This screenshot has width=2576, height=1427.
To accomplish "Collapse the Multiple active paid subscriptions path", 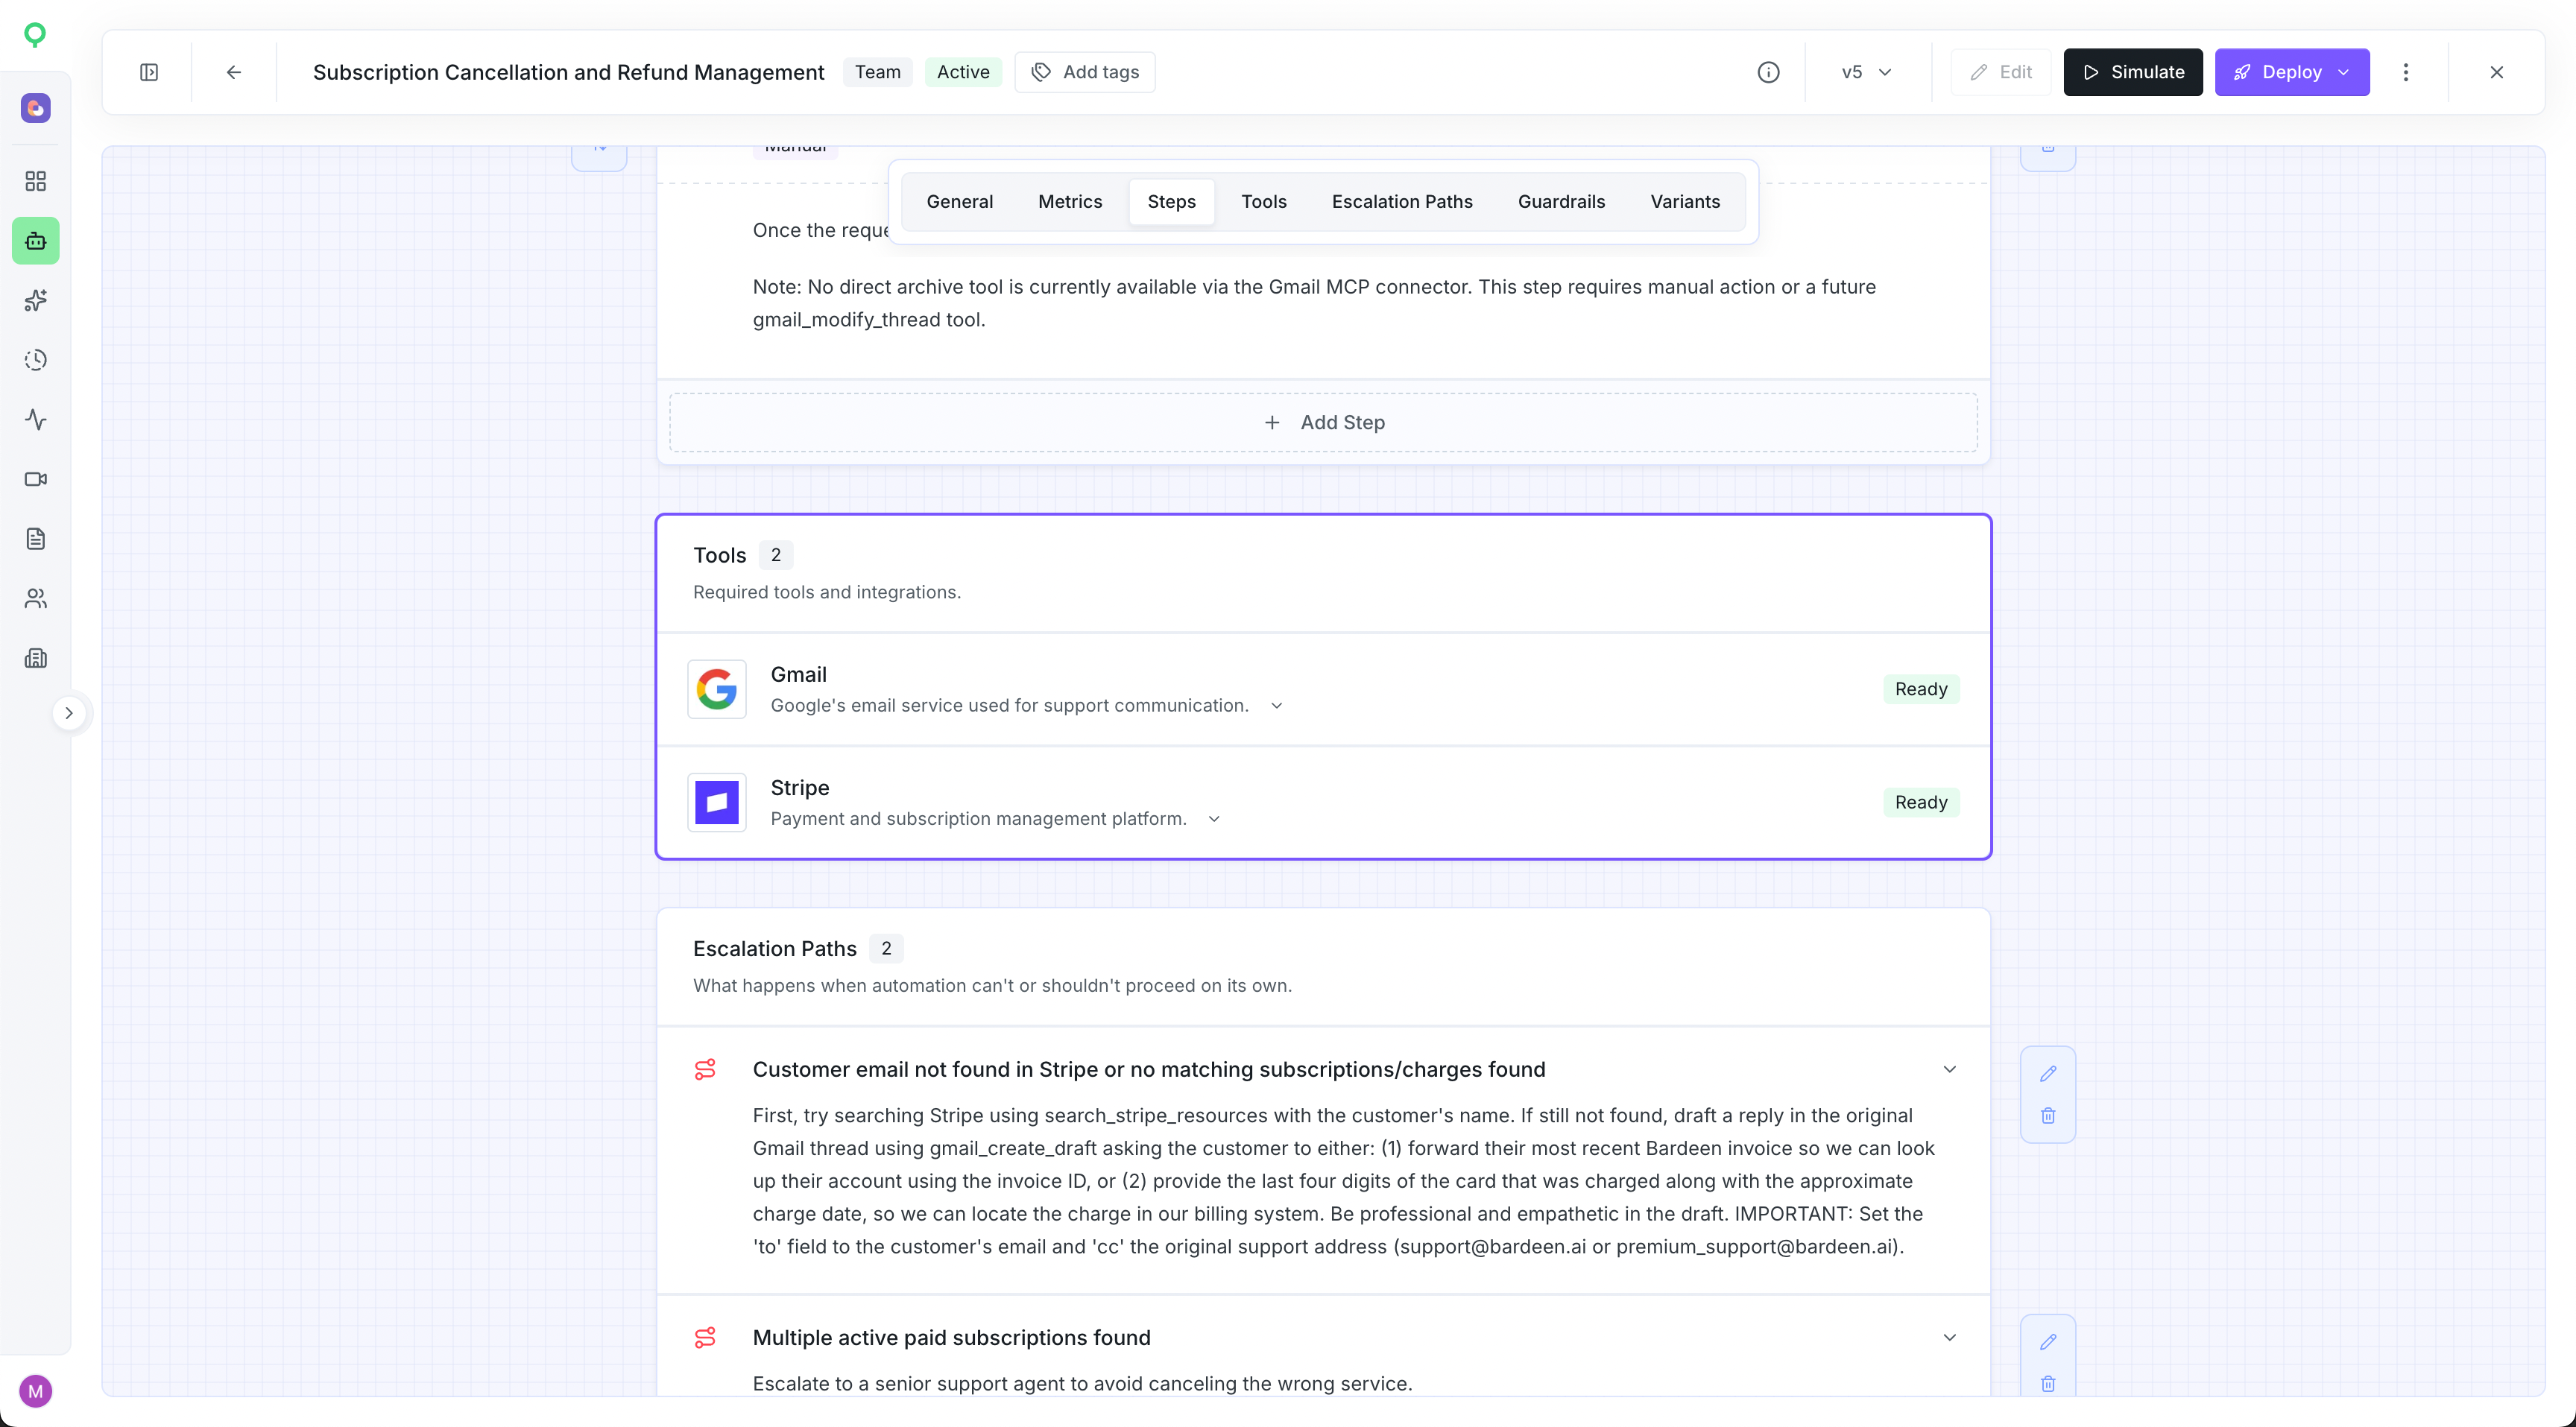I will click(x=1949, y=1337).
